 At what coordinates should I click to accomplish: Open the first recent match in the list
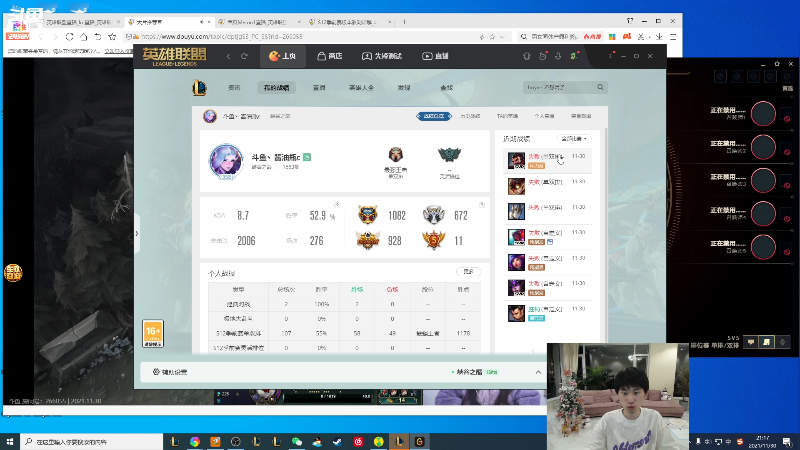[547, 160]
